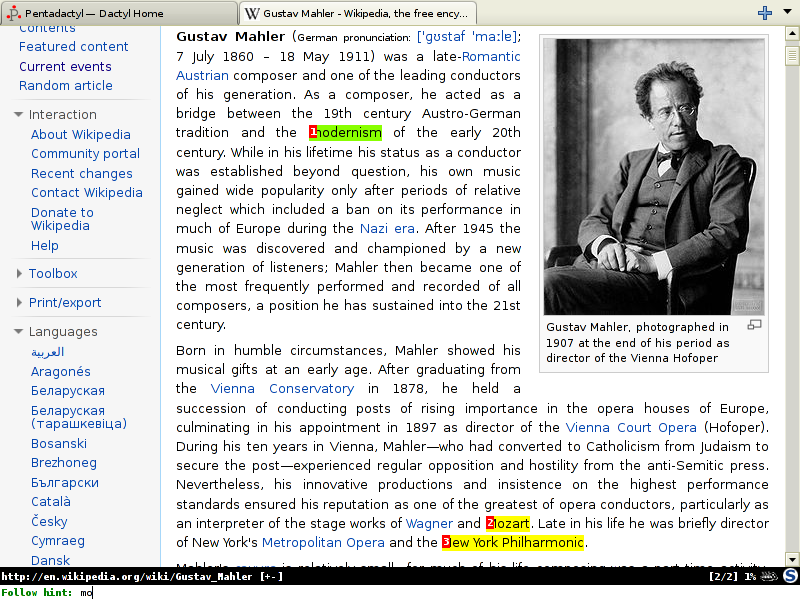
Task: Follow the highlighted Mozart hint link
Action: 508,523
